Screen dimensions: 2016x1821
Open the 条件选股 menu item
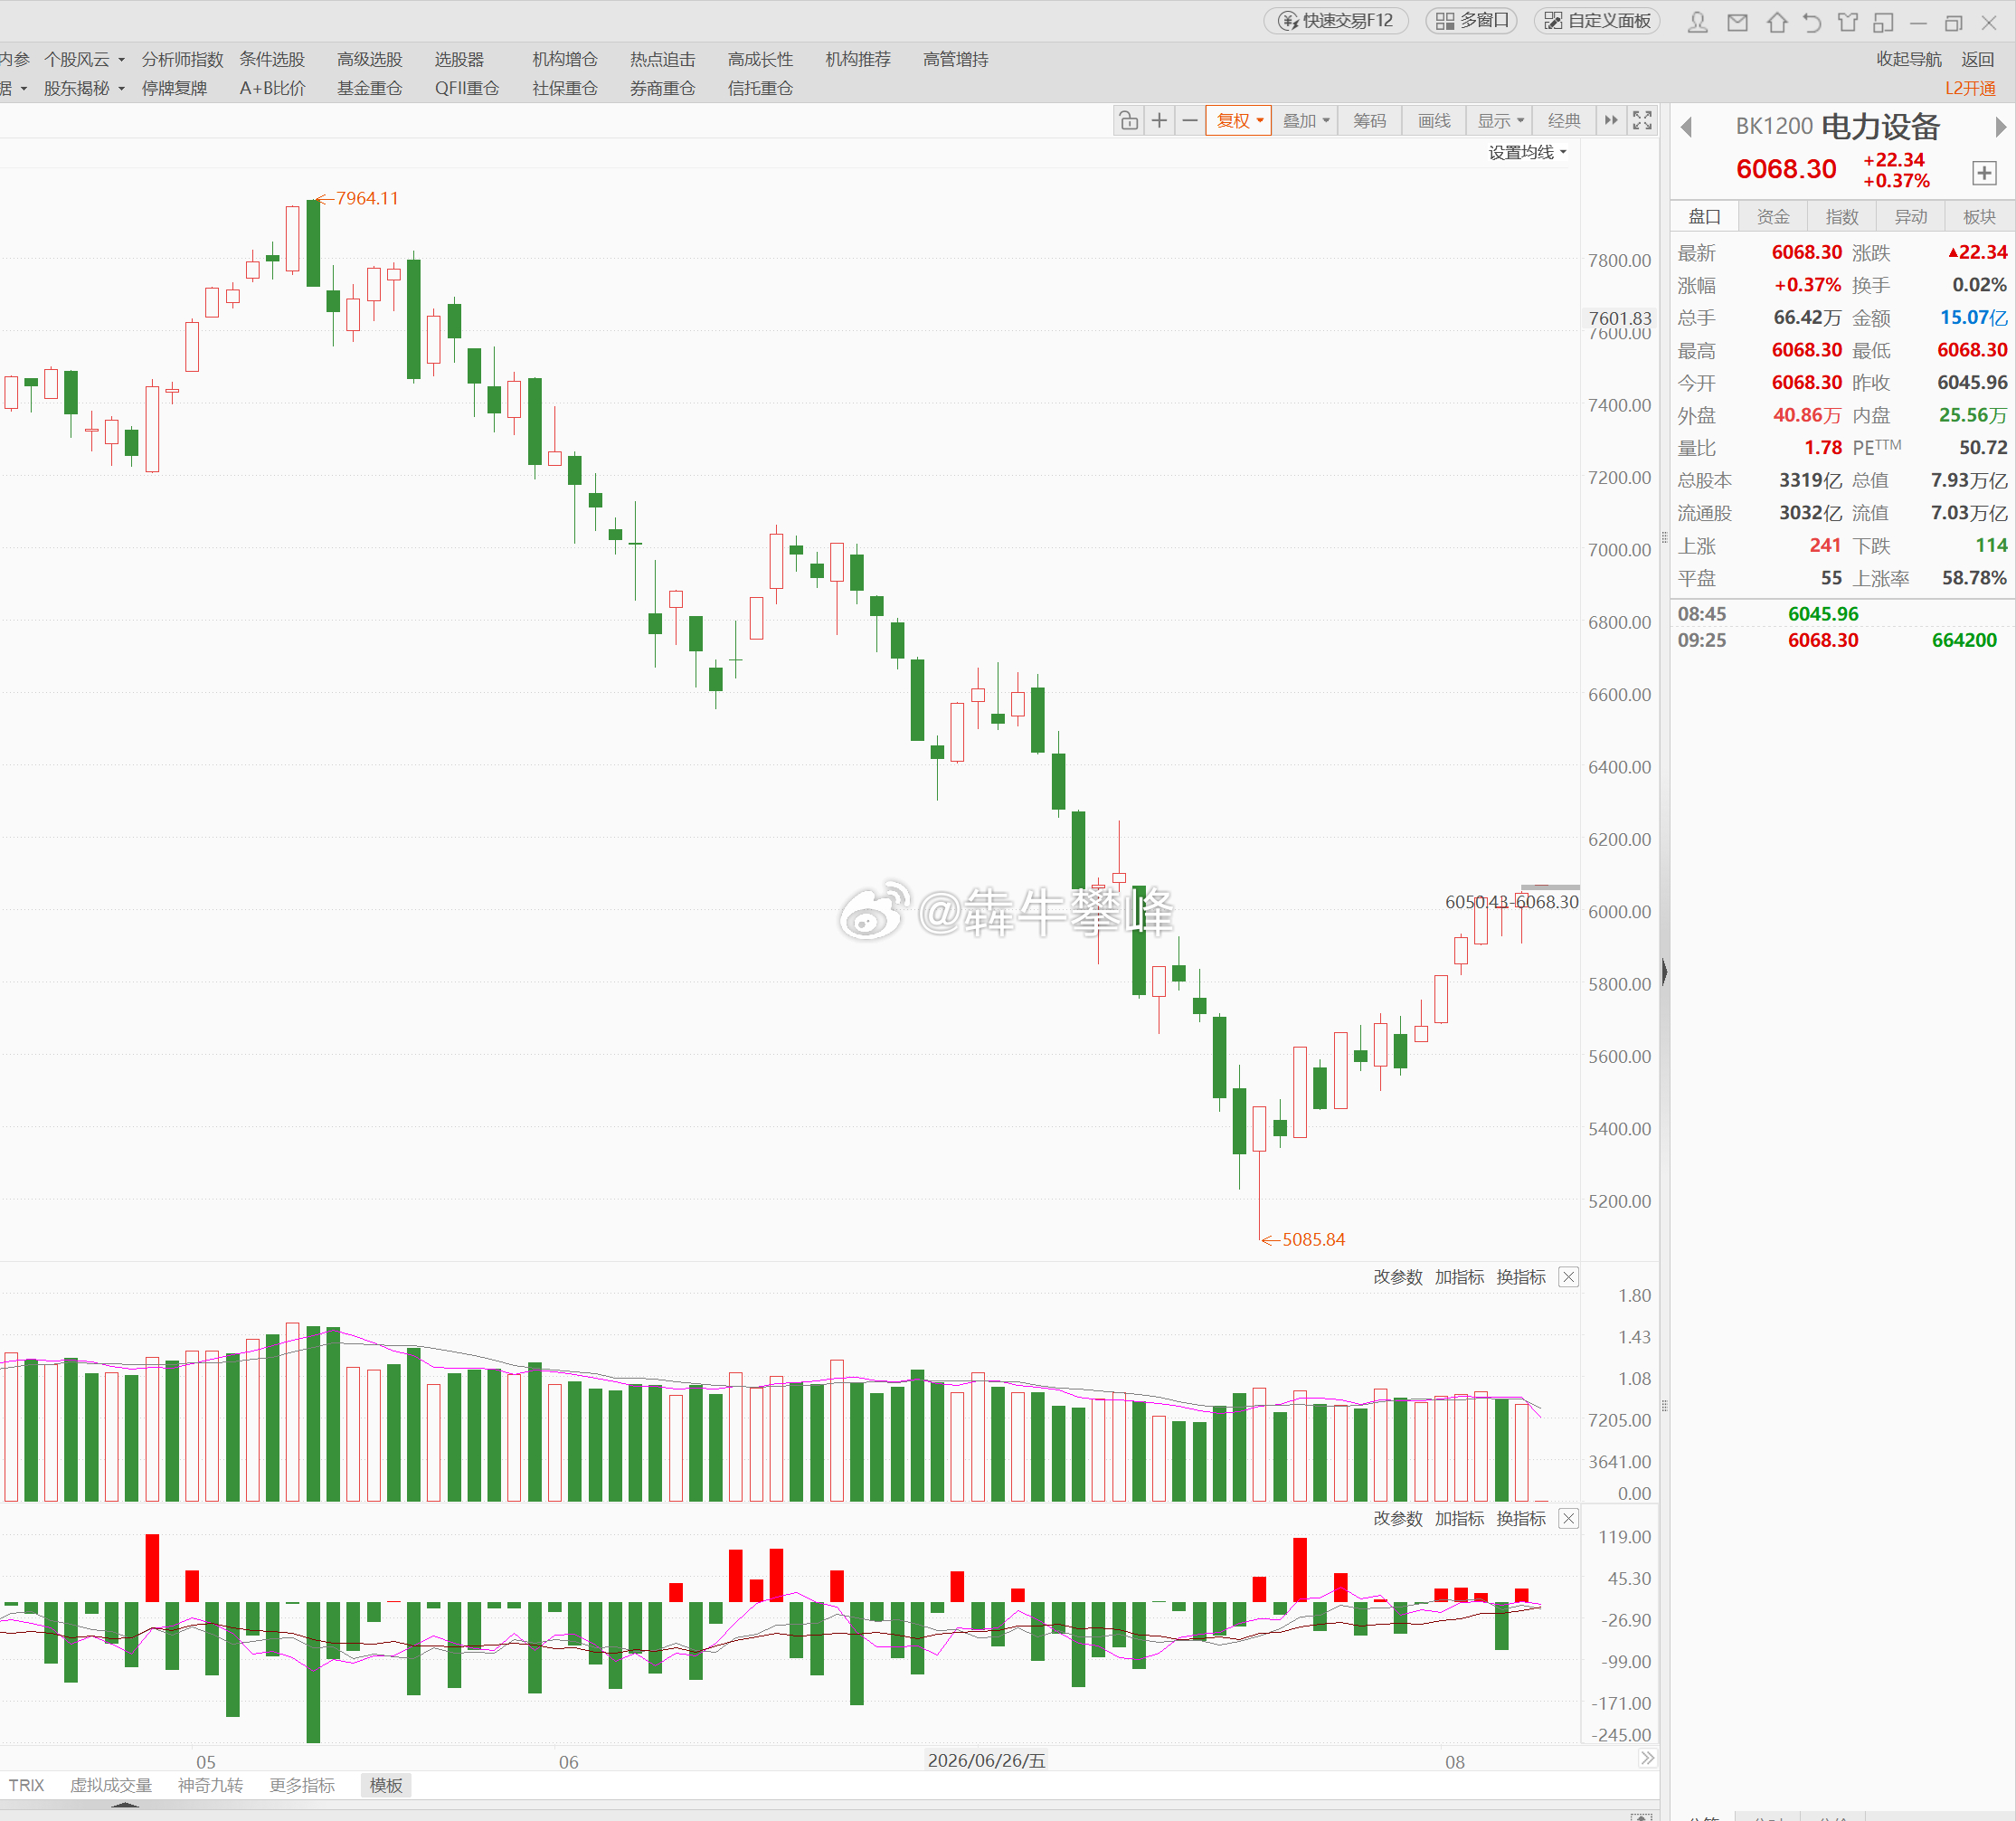272,59
